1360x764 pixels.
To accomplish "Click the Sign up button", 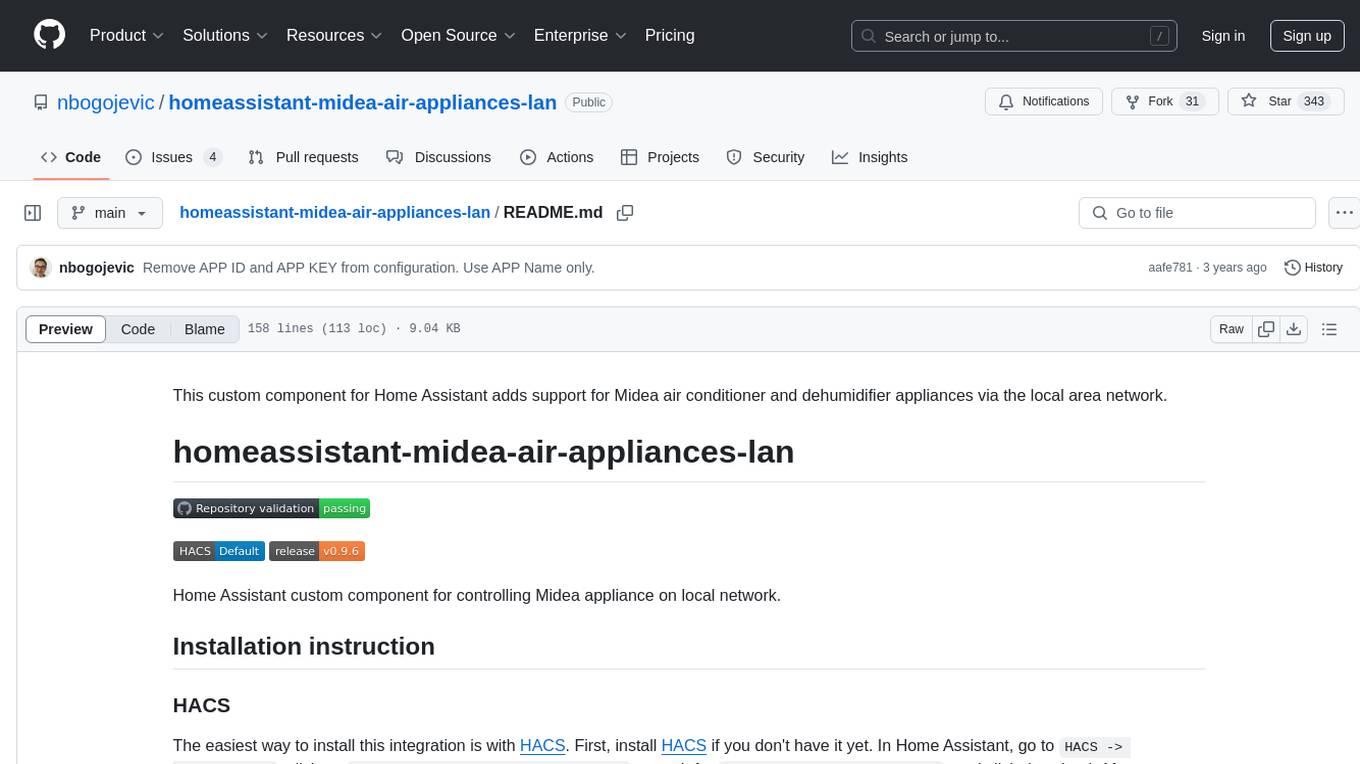I will [1307, 36].
